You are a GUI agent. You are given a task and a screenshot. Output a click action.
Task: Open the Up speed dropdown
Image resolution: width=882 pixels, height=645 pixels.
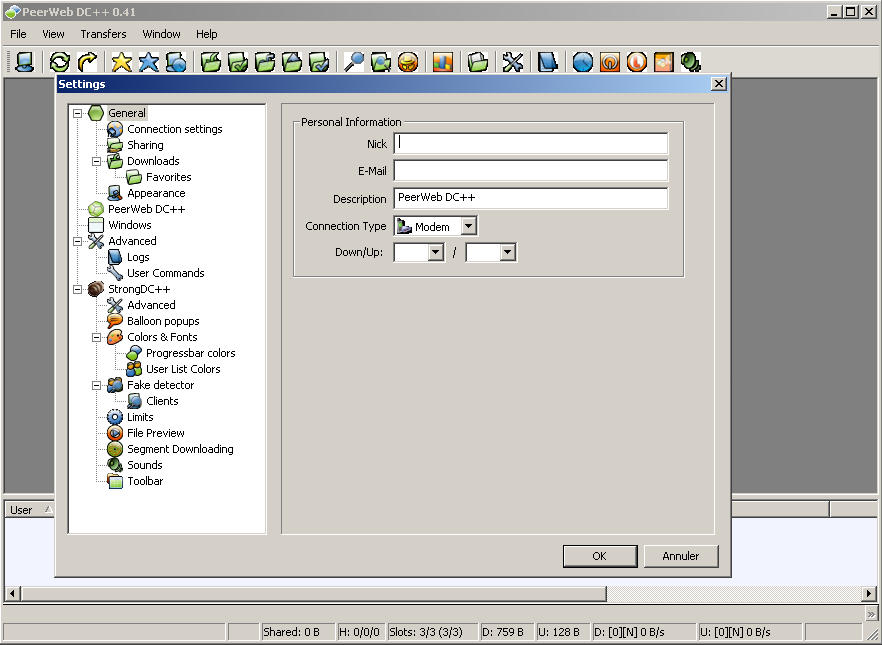(x=507, y=252)
